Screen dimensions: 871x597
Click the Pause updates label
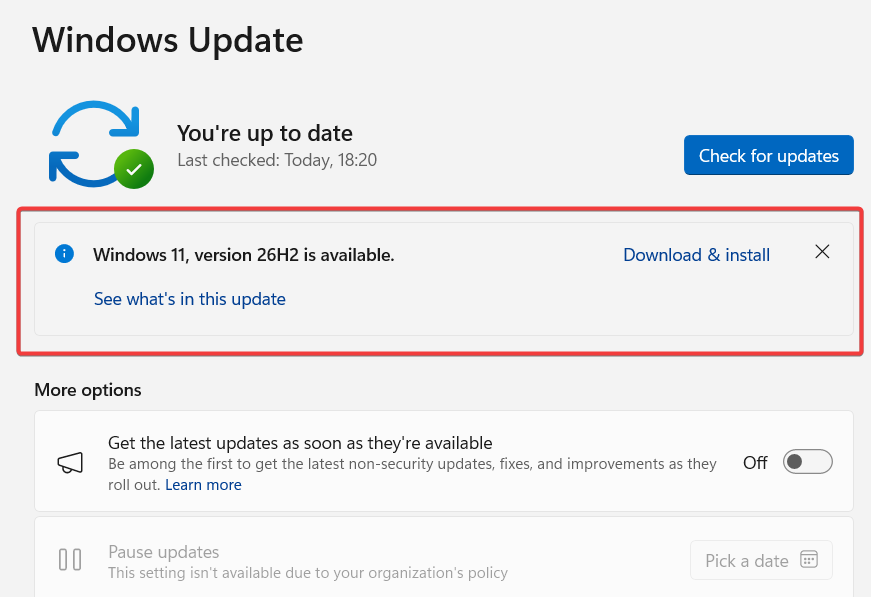164,552
